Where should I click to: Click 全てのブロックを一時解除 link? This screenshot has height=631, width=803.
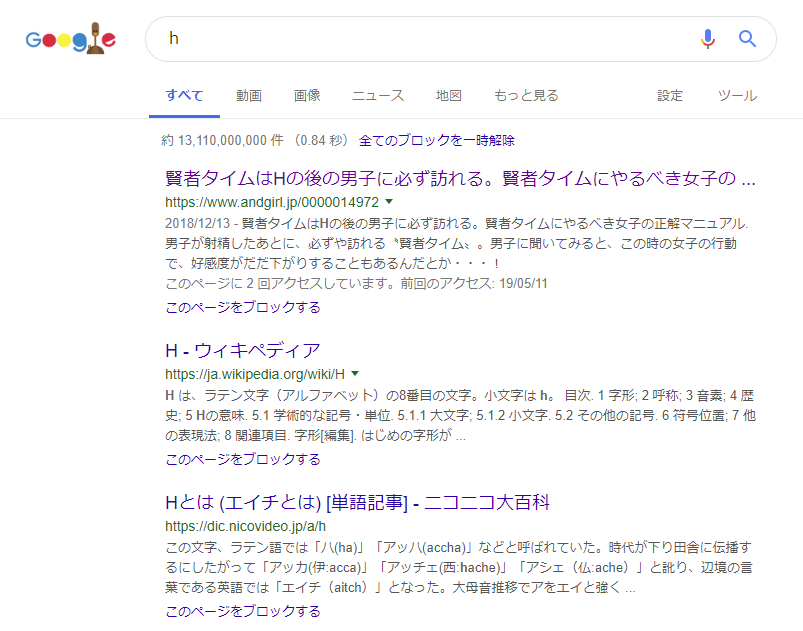pyautogui.click(x=437, y=140)
